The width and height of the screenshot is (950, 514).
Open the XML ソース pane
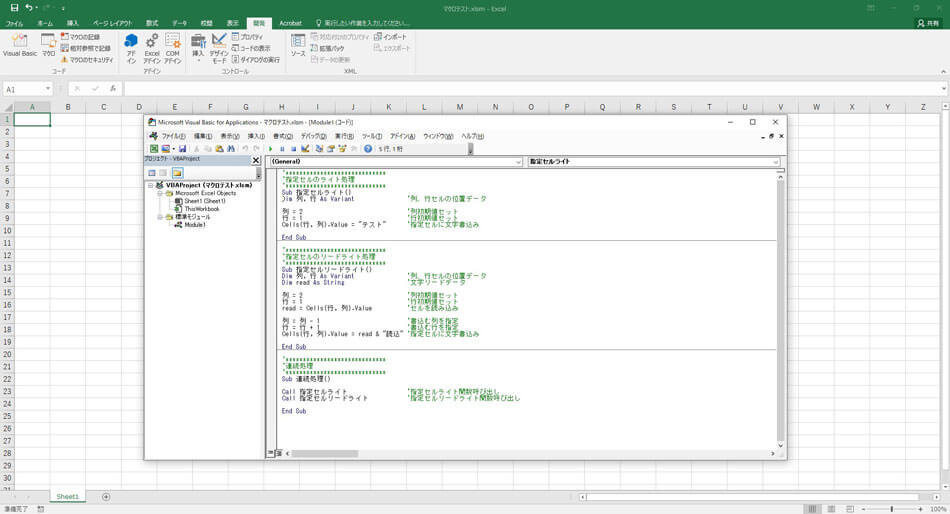298,45
